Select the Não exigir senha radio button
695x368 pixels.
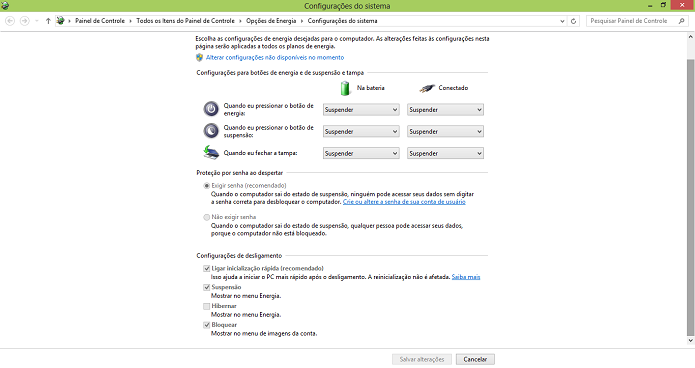coord(207,217)
